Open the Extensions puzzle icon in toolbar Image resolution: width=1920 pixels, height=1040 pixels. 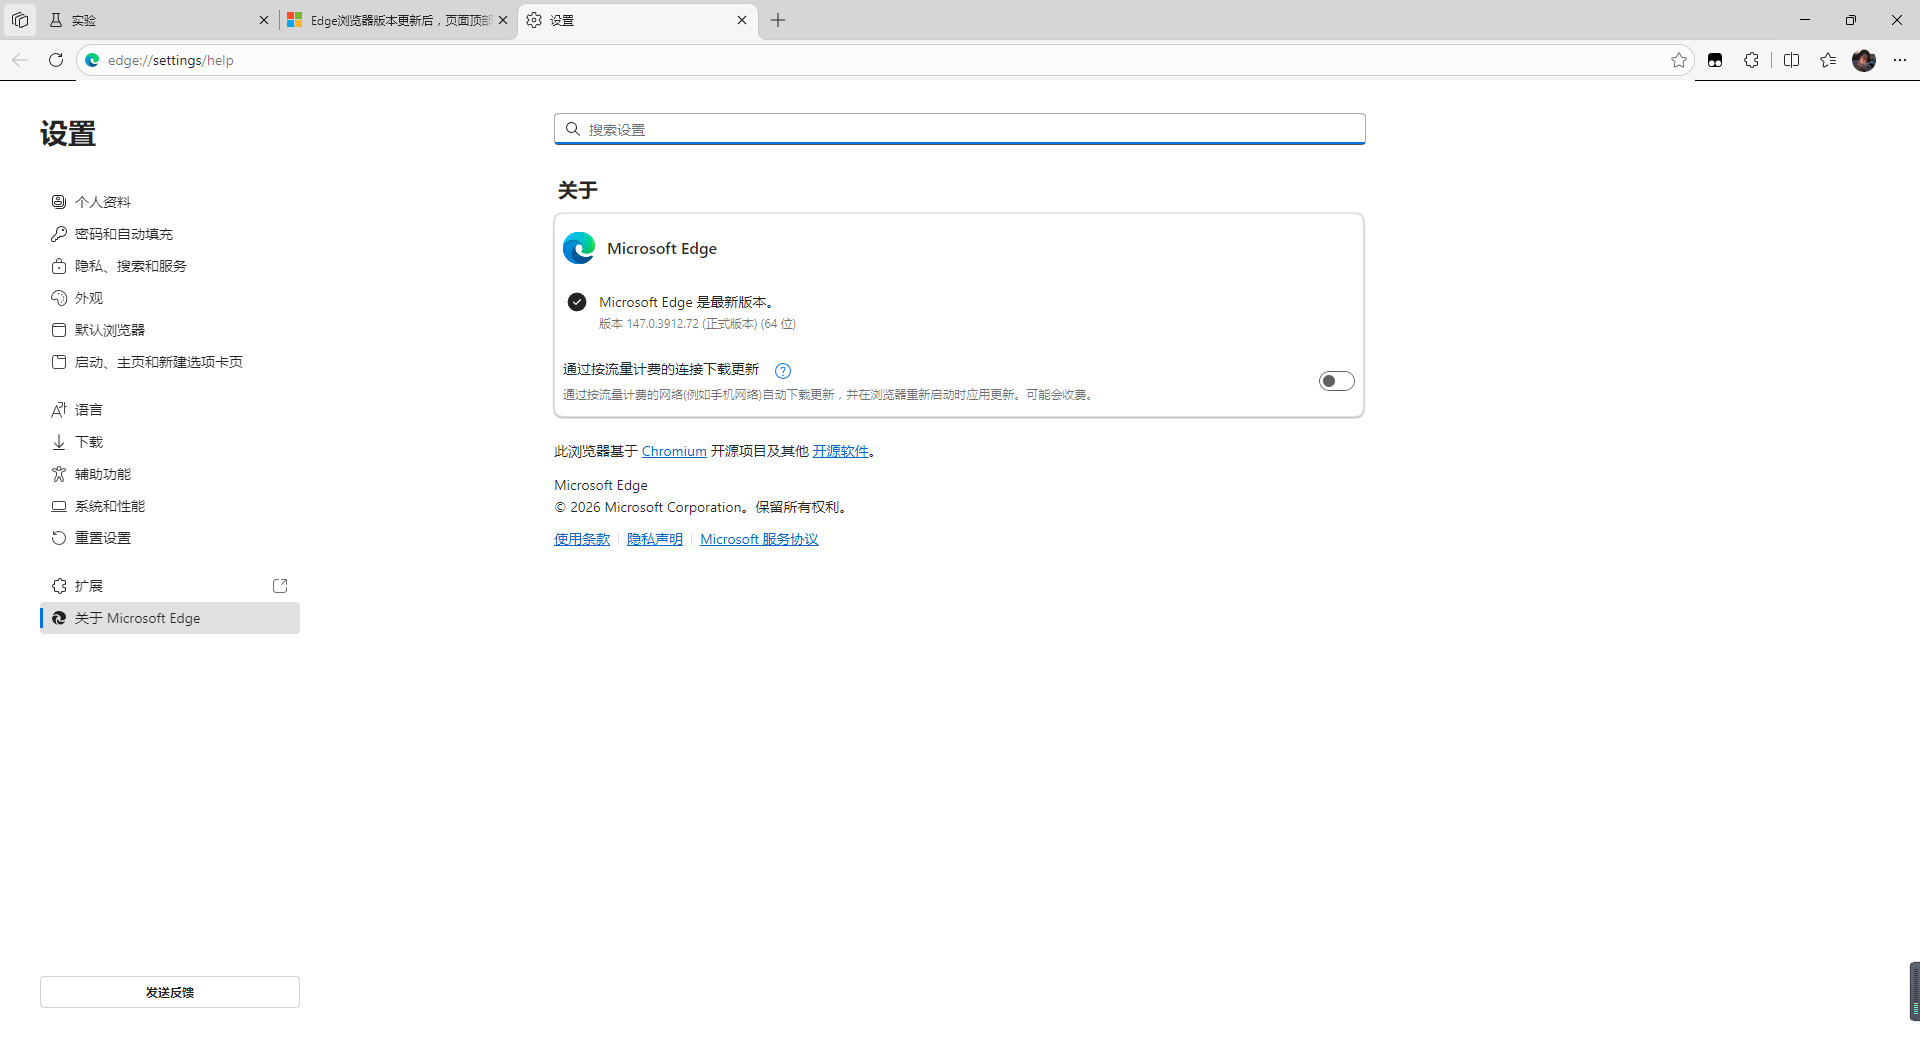coord(1751,60)
